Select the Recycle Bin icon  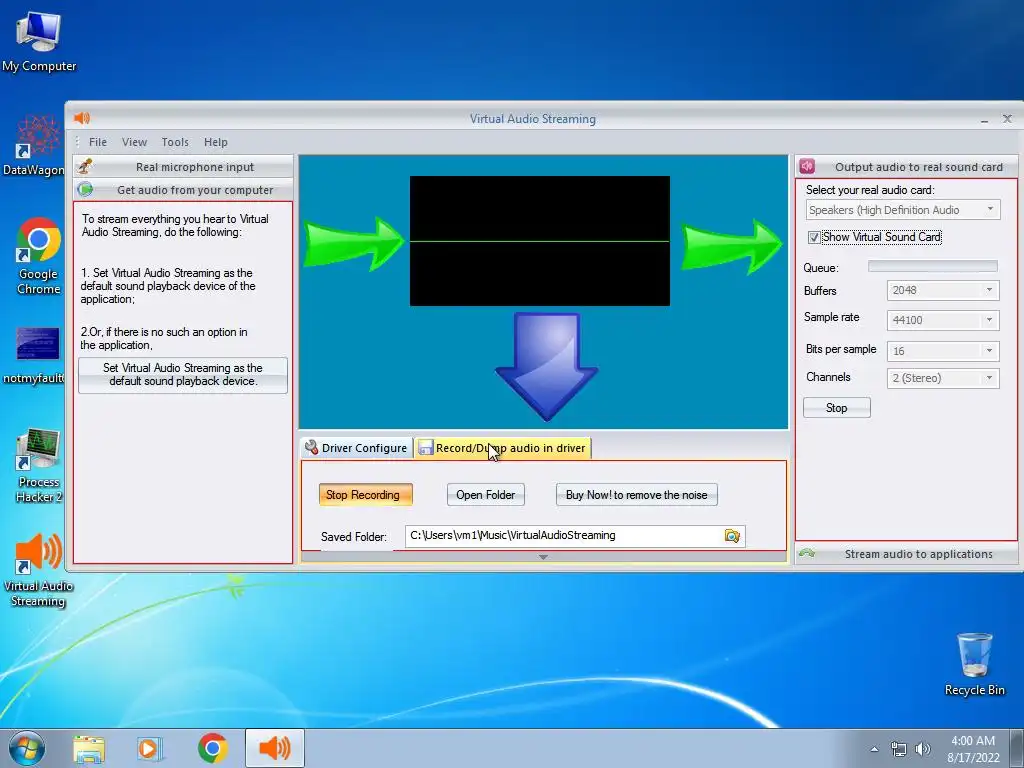(x=975, y=664)
